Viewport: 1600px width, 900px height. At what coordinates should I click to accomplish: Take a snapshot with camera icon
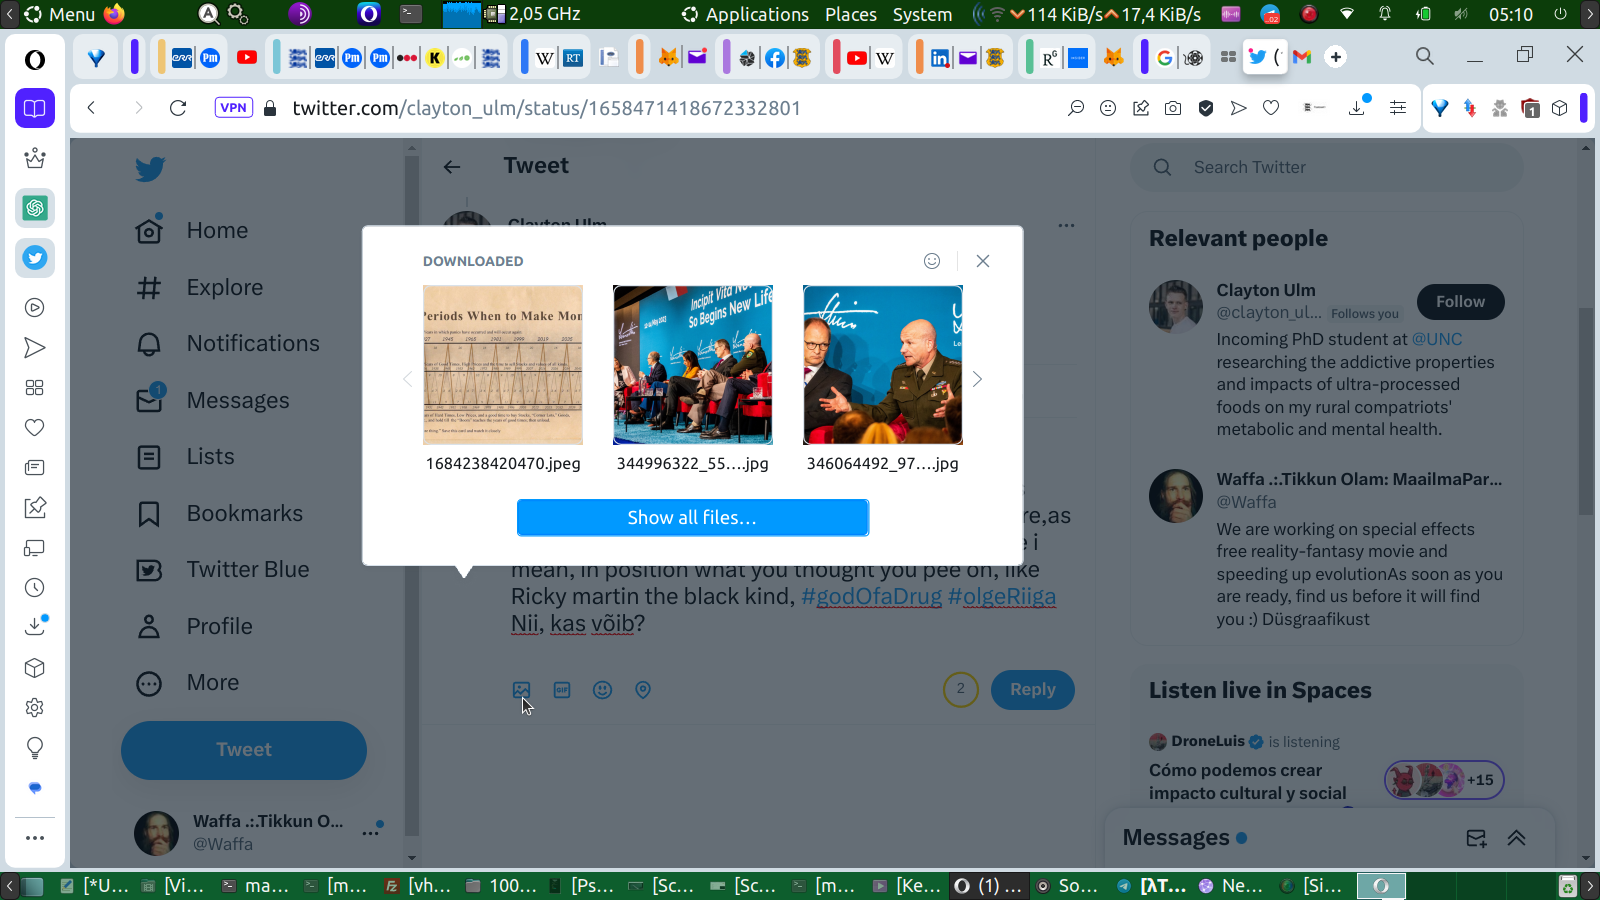click(1173, 108)
